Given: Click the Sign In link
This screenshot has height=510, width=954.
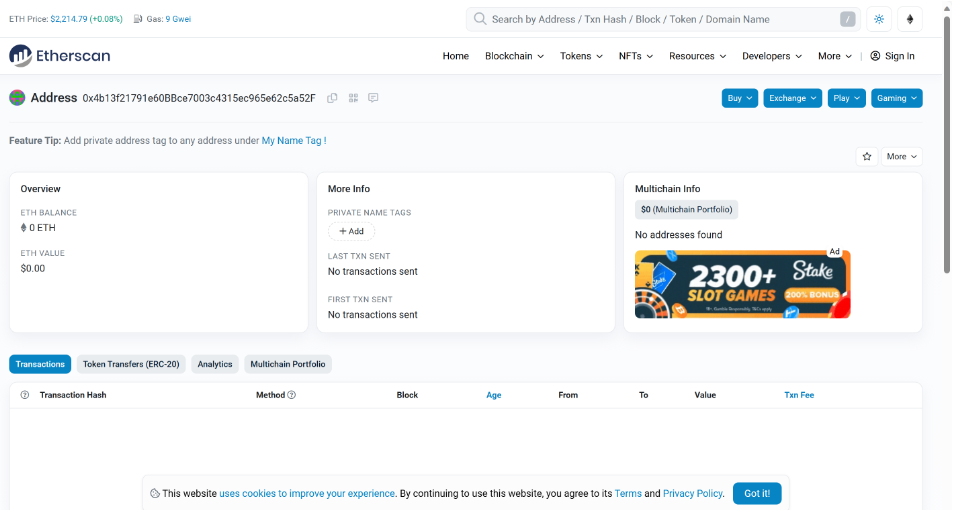Looking at the screenshot, I should 893,56.
